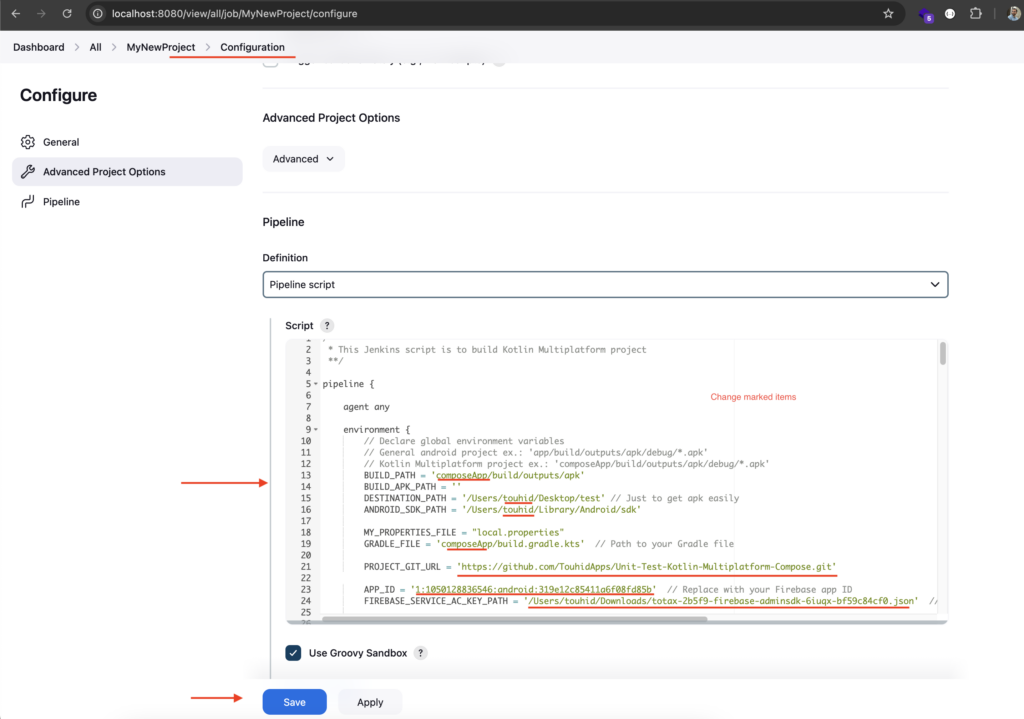Viewport: 1024px width, 719px height.
Task: Click the 'agent any' line in script
Action: (366, 407)
